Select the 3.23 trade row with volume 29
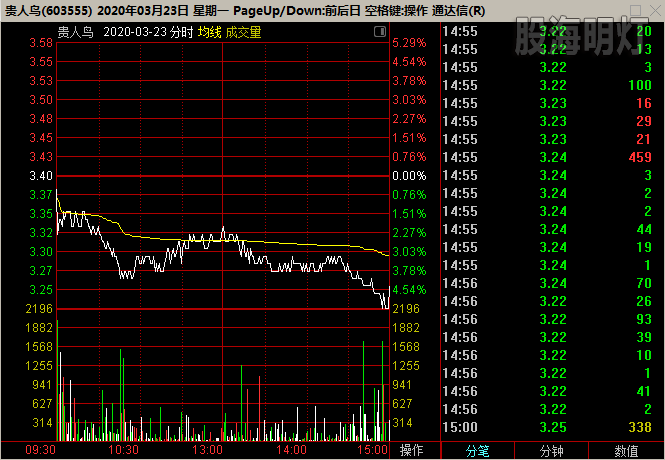Viewport: 665px width, 460px height. (x=547, y=121)
